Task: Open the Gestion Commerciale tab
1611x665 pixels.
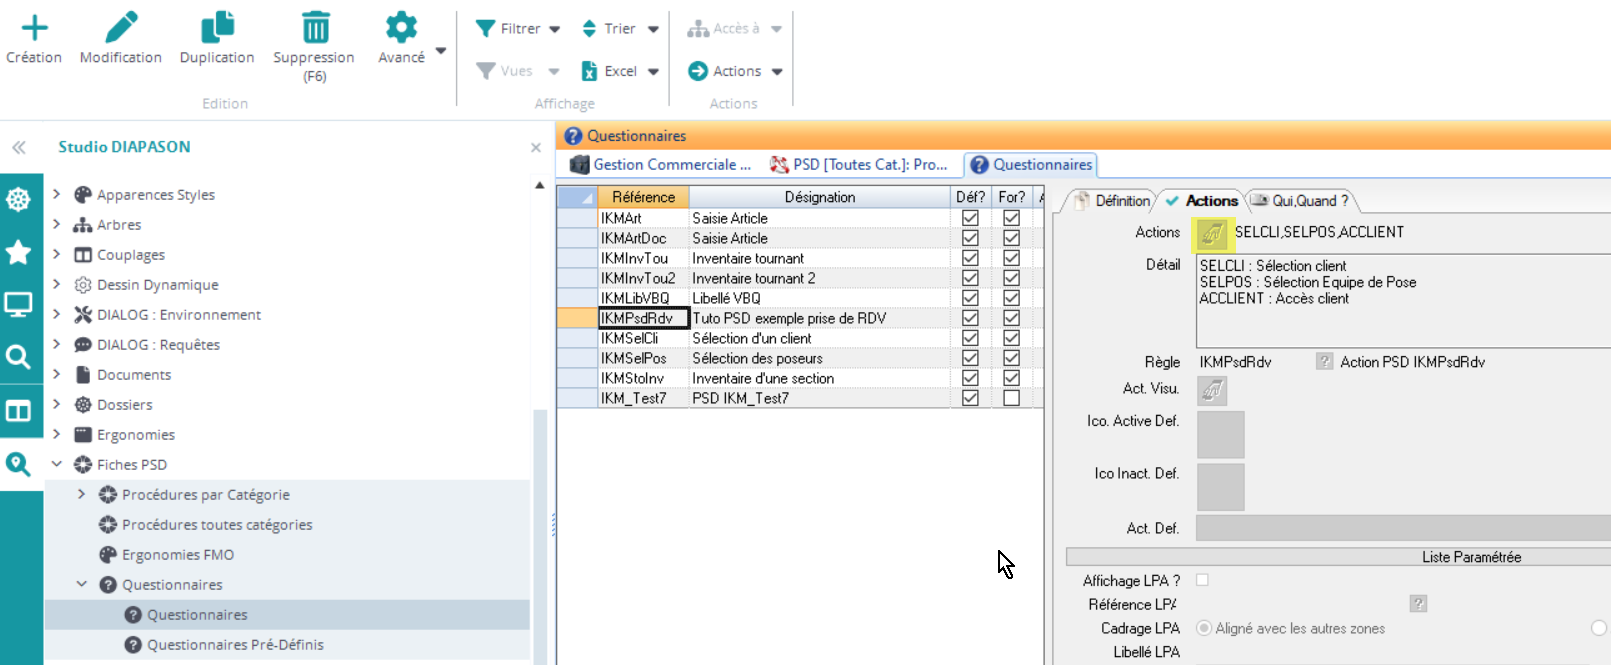Action: coord(661,165)
